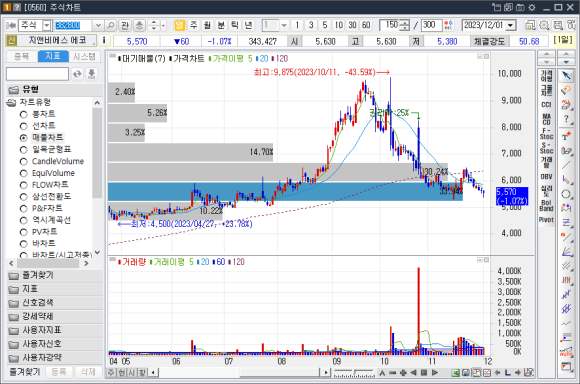Expand the 주식 market type dropdown
The height and width of the screenshot is (384, 580).
47,25
